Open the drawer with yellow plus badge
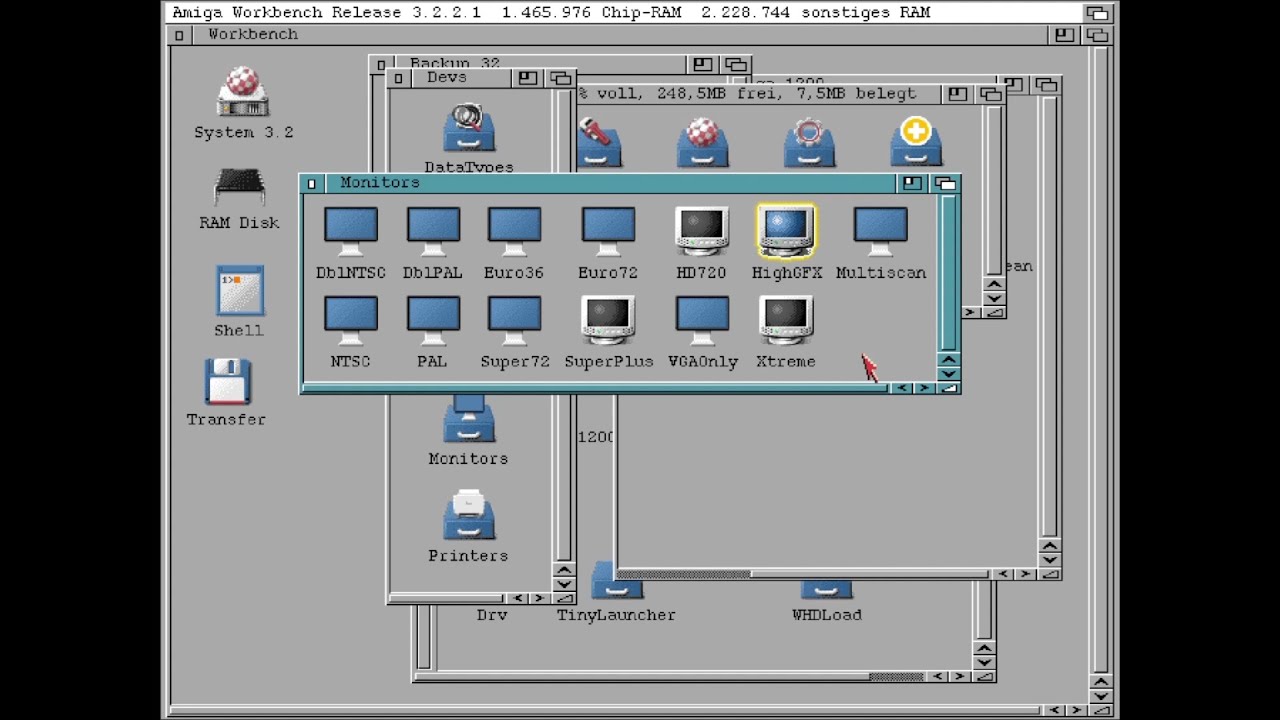 [x=916, y=142]
